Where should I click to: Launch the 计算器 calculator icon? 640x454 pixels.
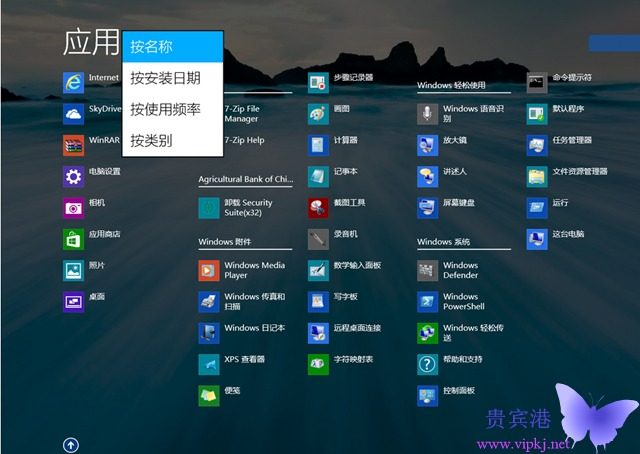[318, 145]
